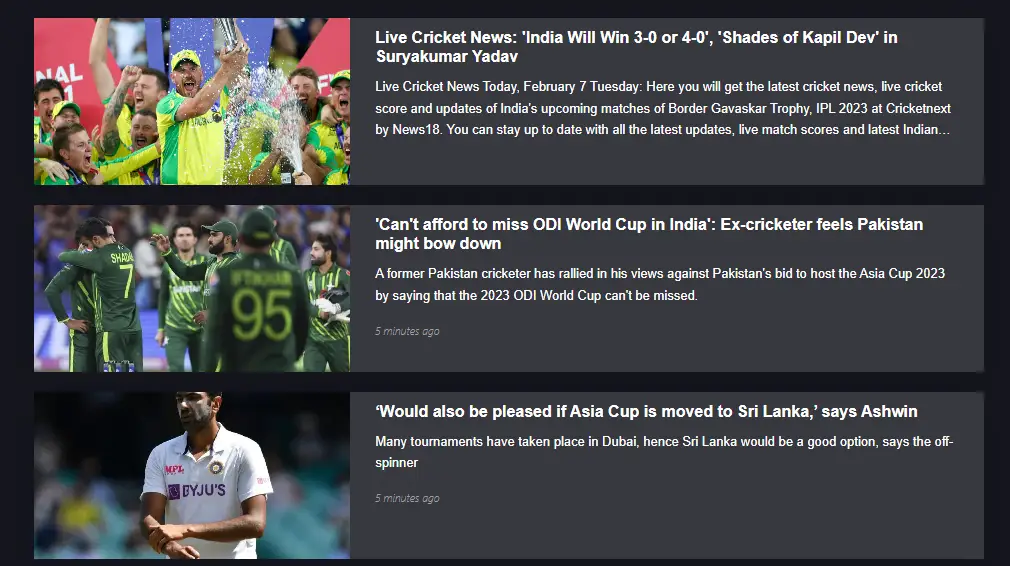This screenshot has width=1010, height=566.
Task: Open the Ashwin in white jersey thumbnail
Action: pos(192,475)
